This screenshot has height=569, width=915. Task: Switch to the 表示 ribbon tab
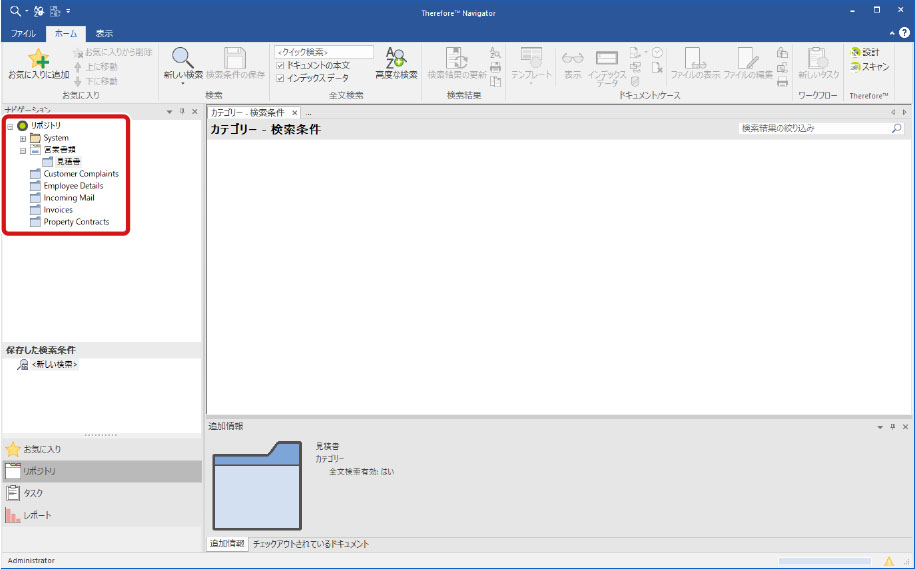coord(104,33)
